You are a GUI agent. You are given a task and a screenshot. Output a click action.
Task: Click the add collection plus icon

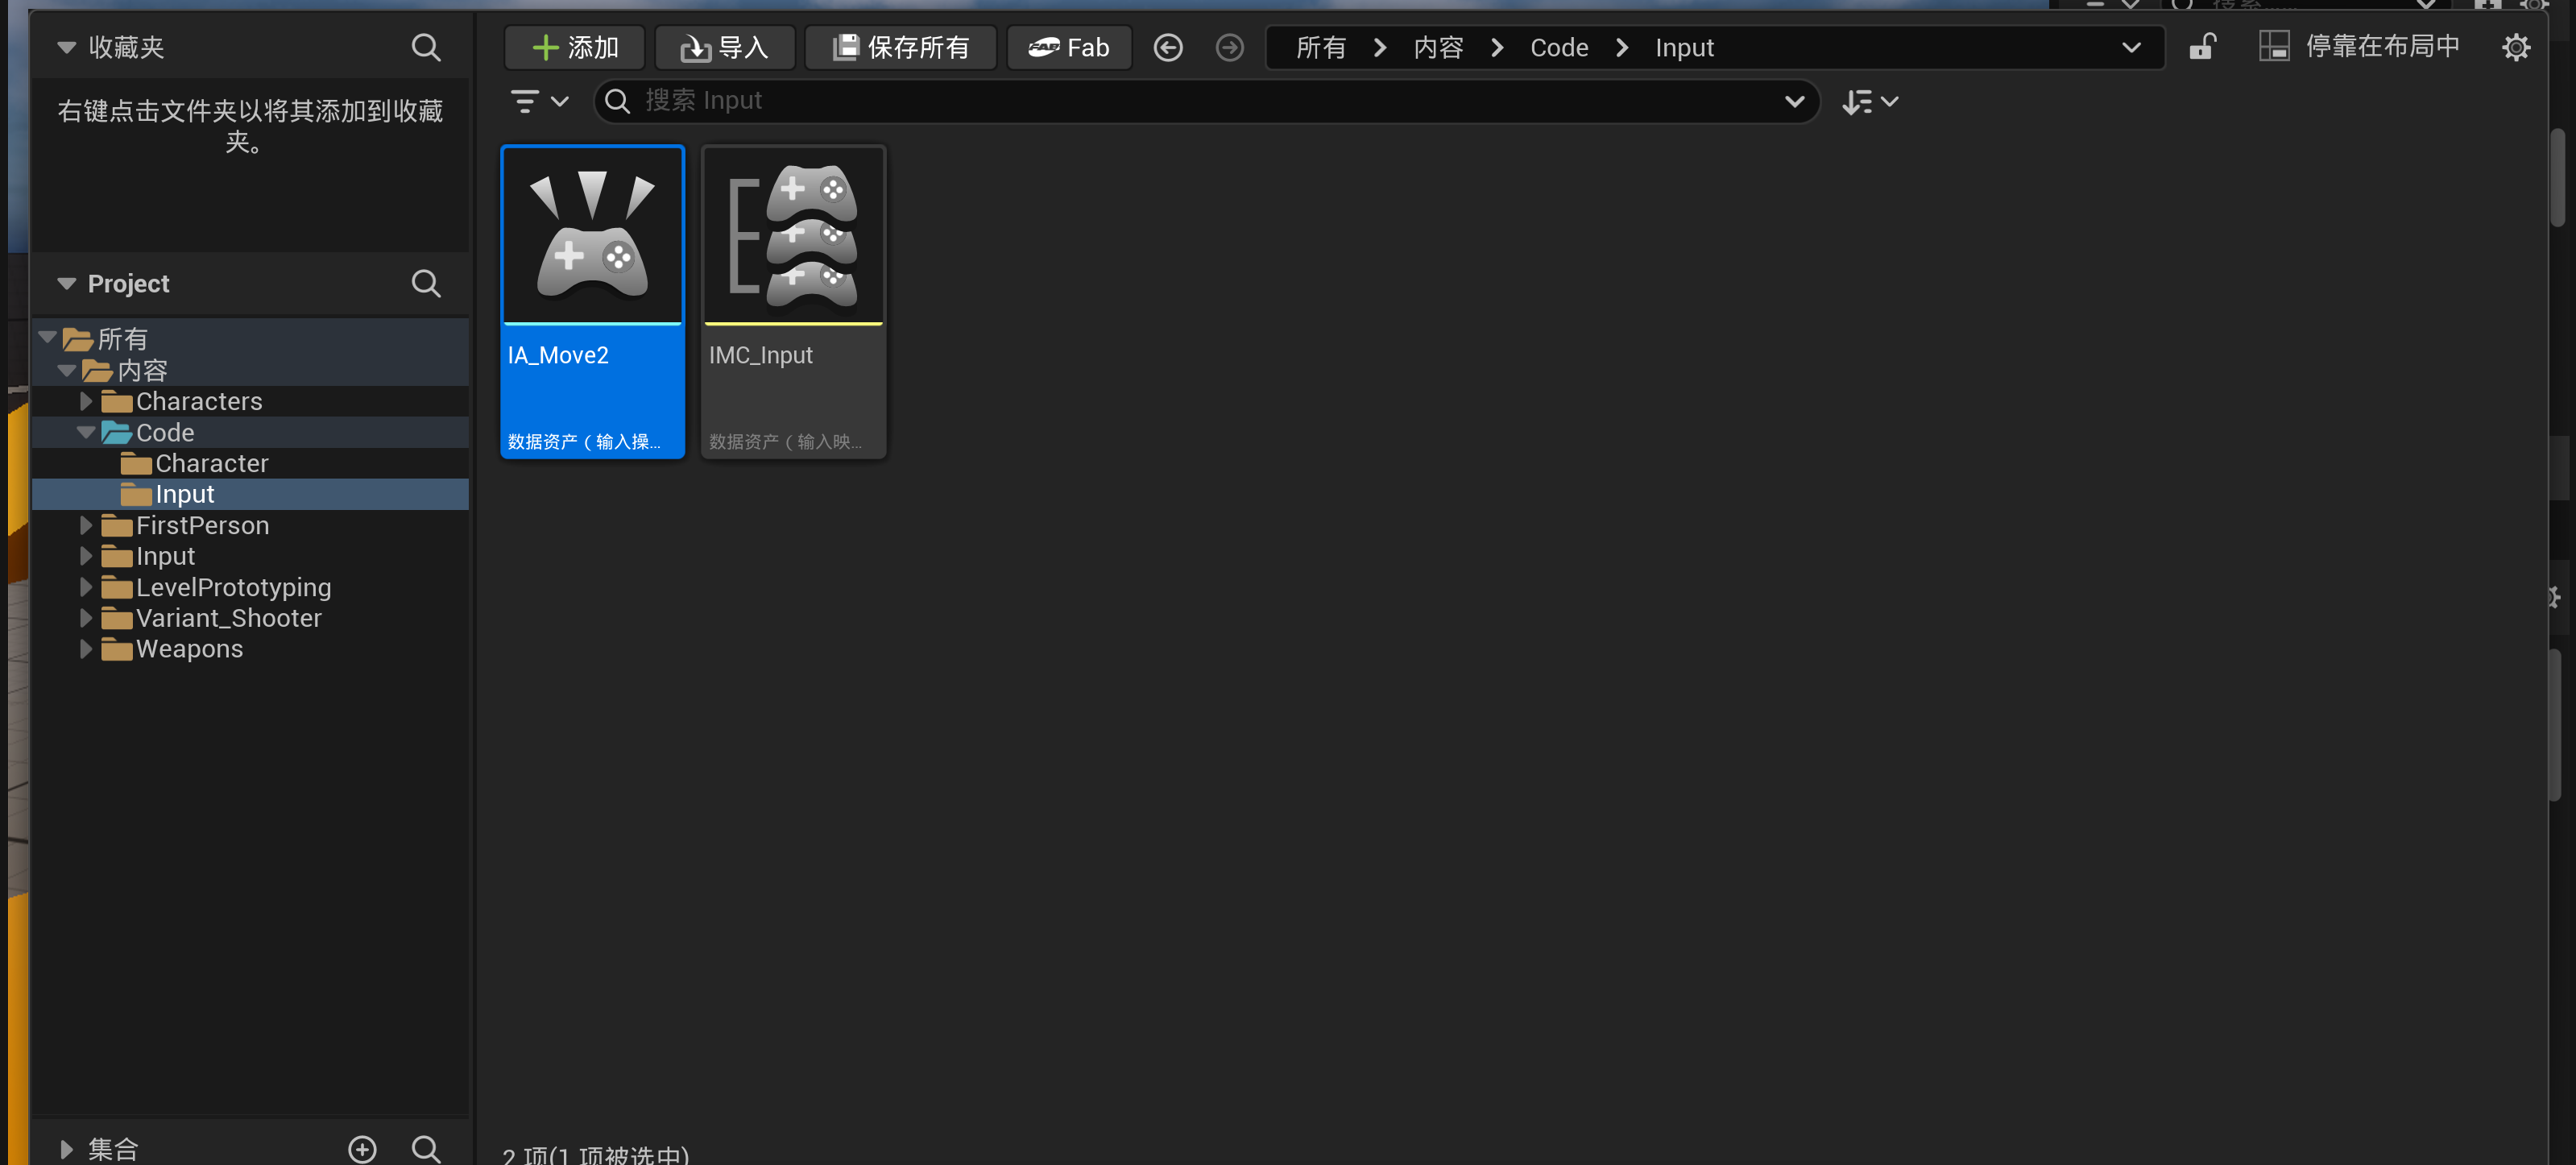coord(362,1149)
